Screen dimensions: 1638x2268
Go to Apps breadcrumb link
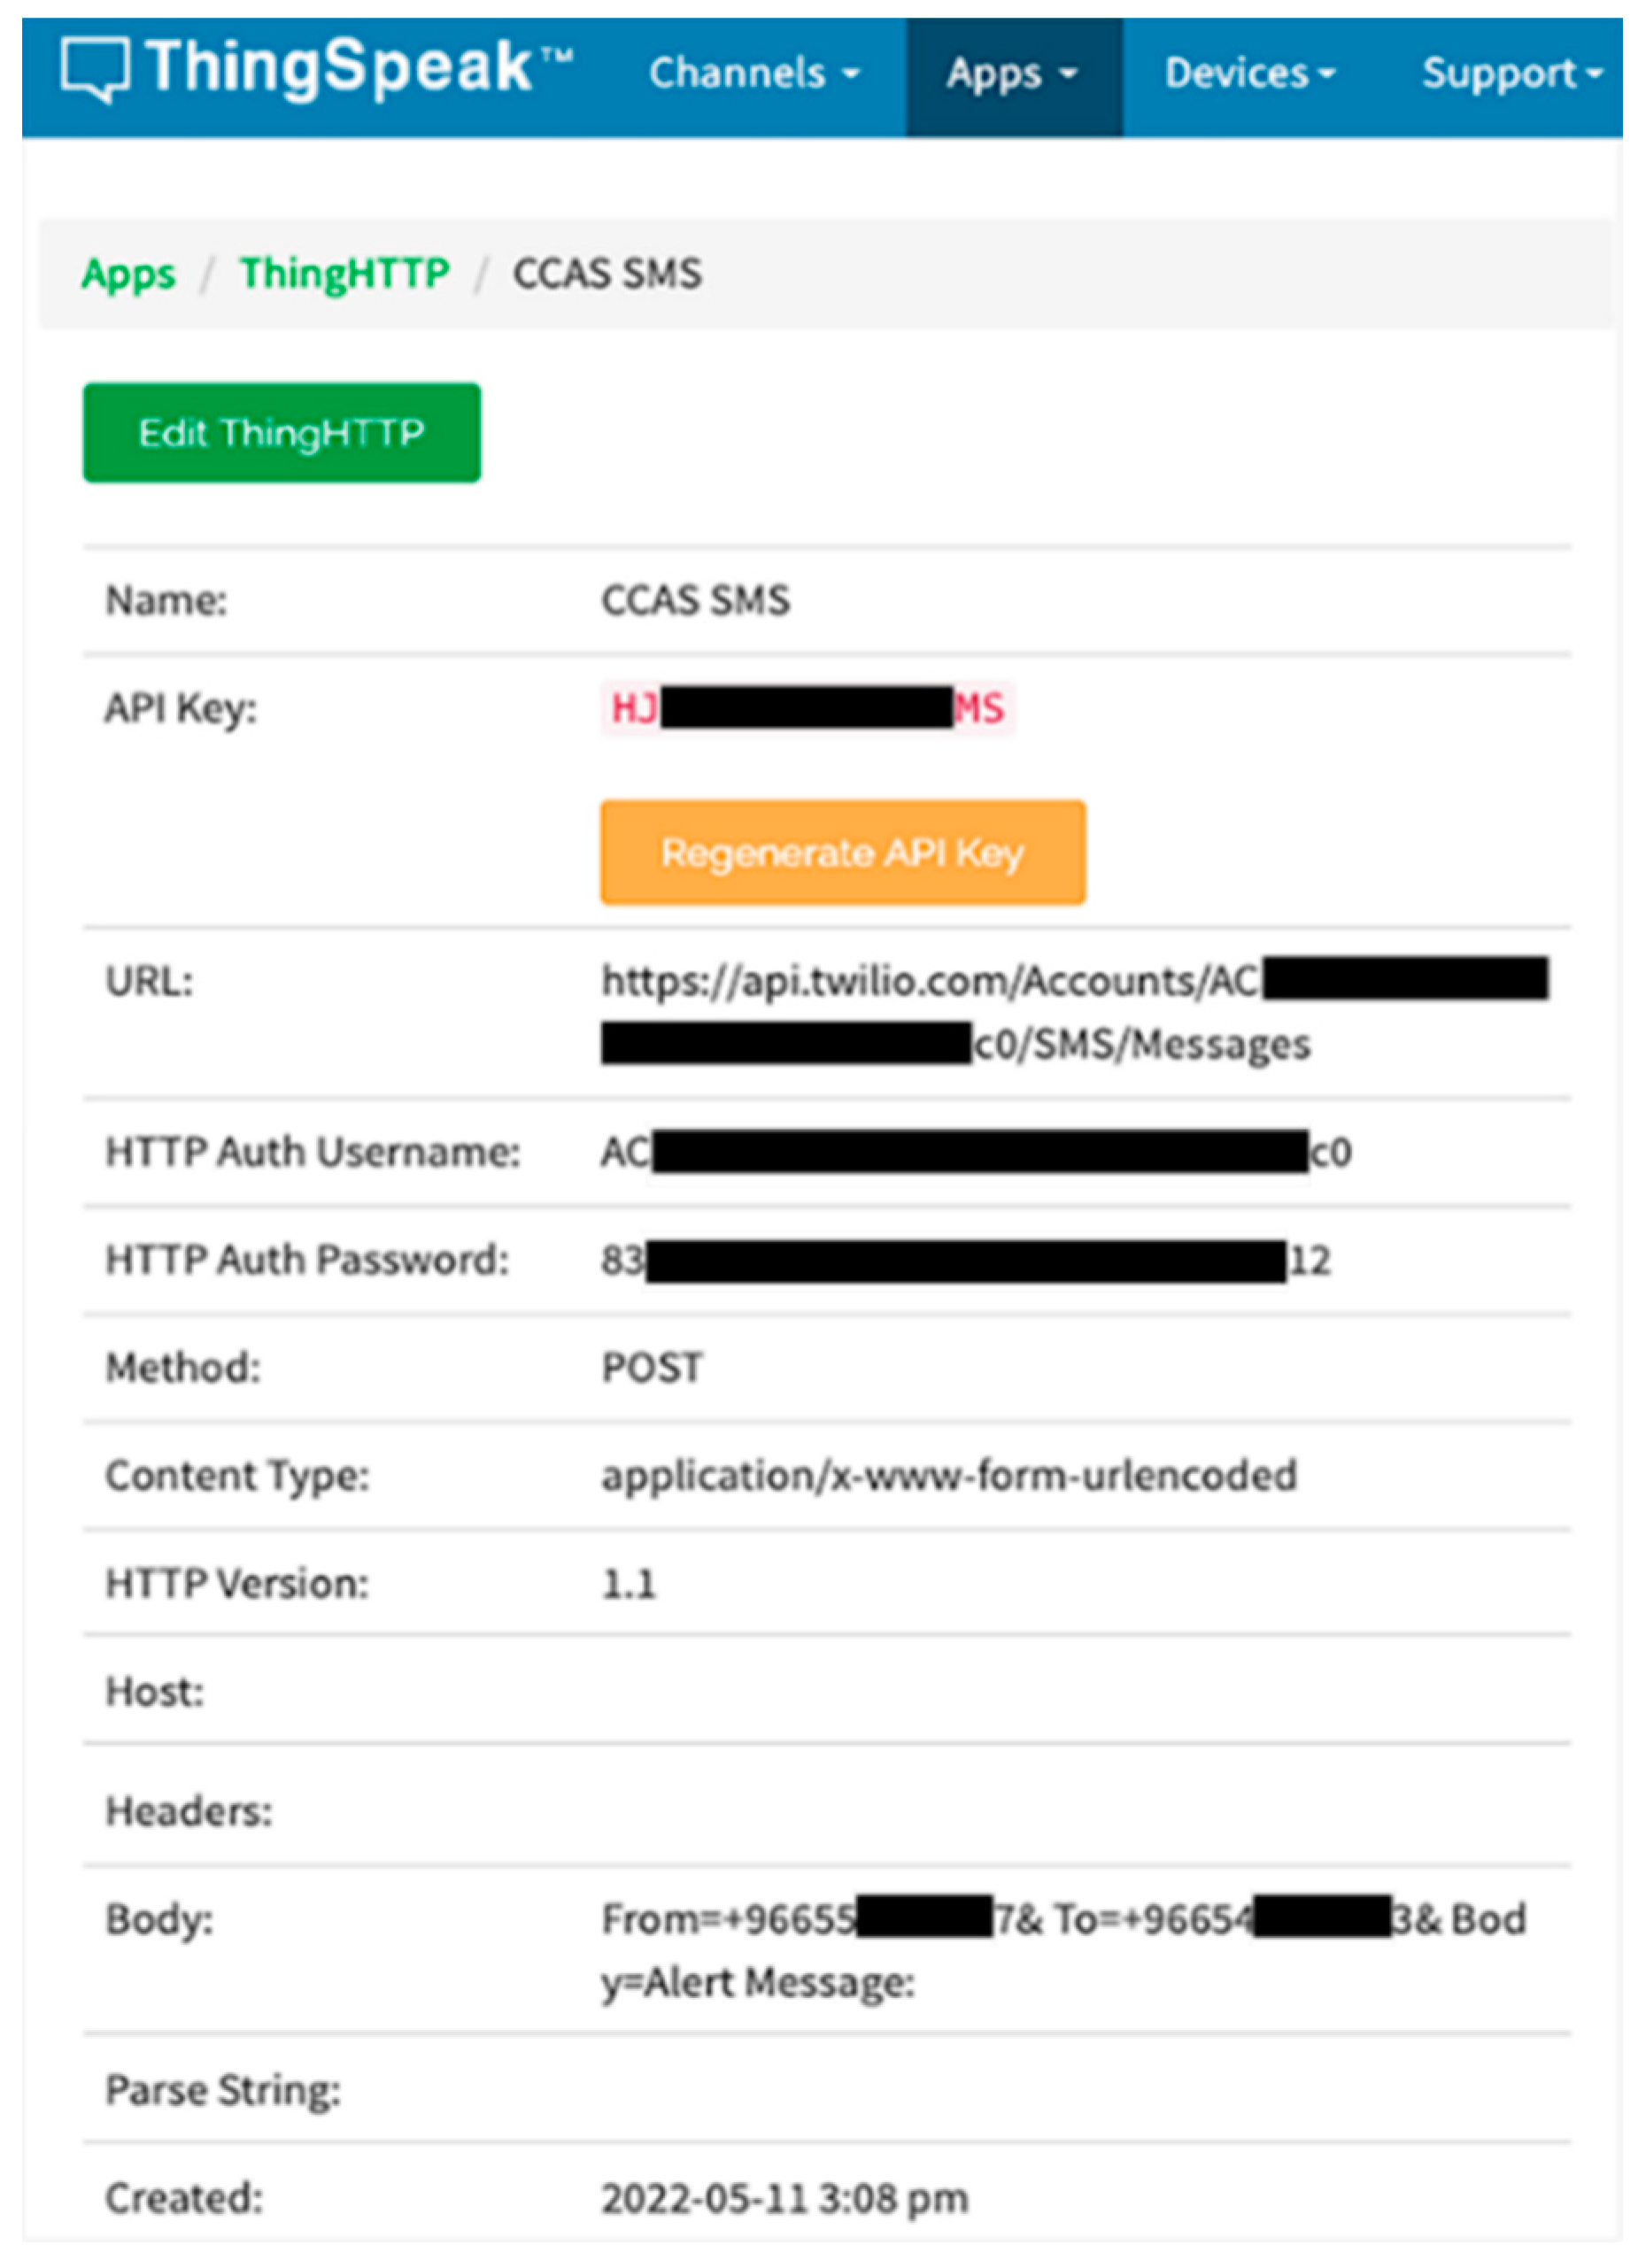point(128,273)
